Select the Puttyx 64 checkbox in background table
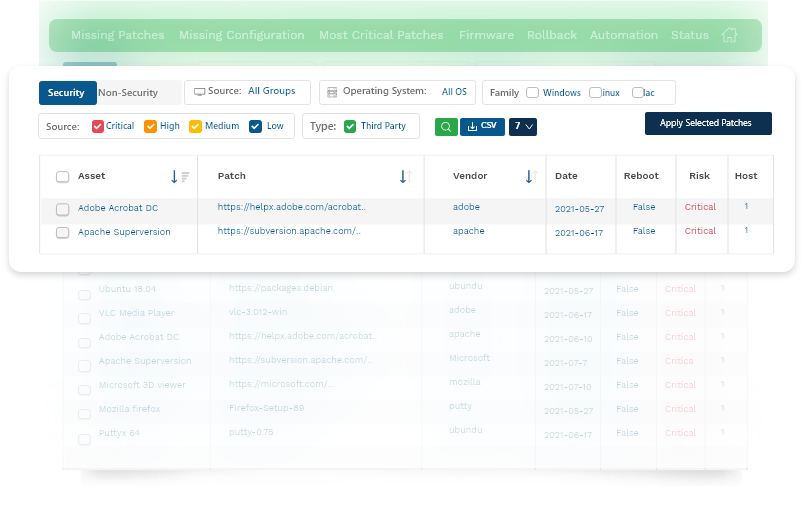The height and width of the screenshot is (510, 804). pyautogui.click(x=85, y=439)
